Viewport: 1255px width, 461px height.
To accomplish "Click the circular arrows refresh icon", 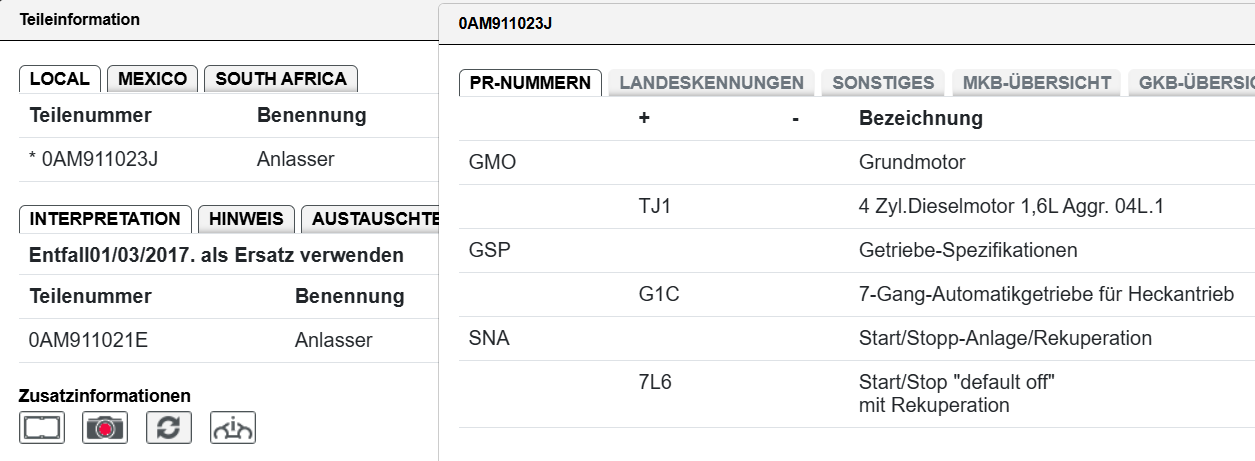I will click(x=169, y=428).
